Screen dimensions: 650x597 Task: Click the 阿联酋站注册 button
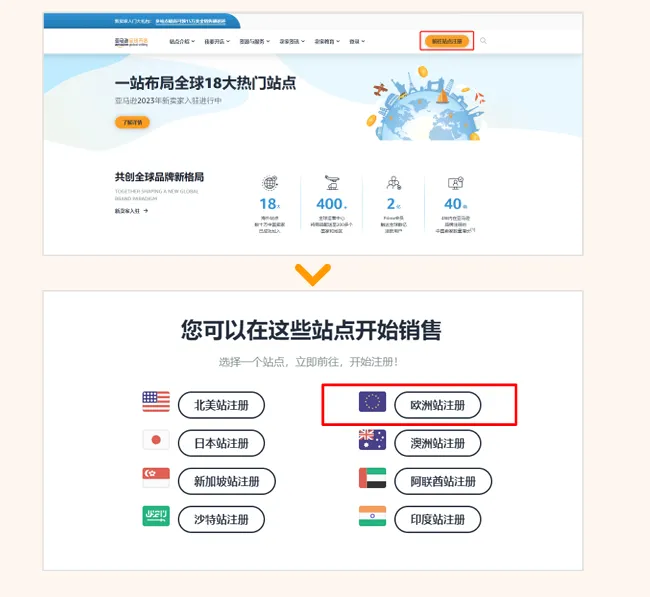coord(443,481)
